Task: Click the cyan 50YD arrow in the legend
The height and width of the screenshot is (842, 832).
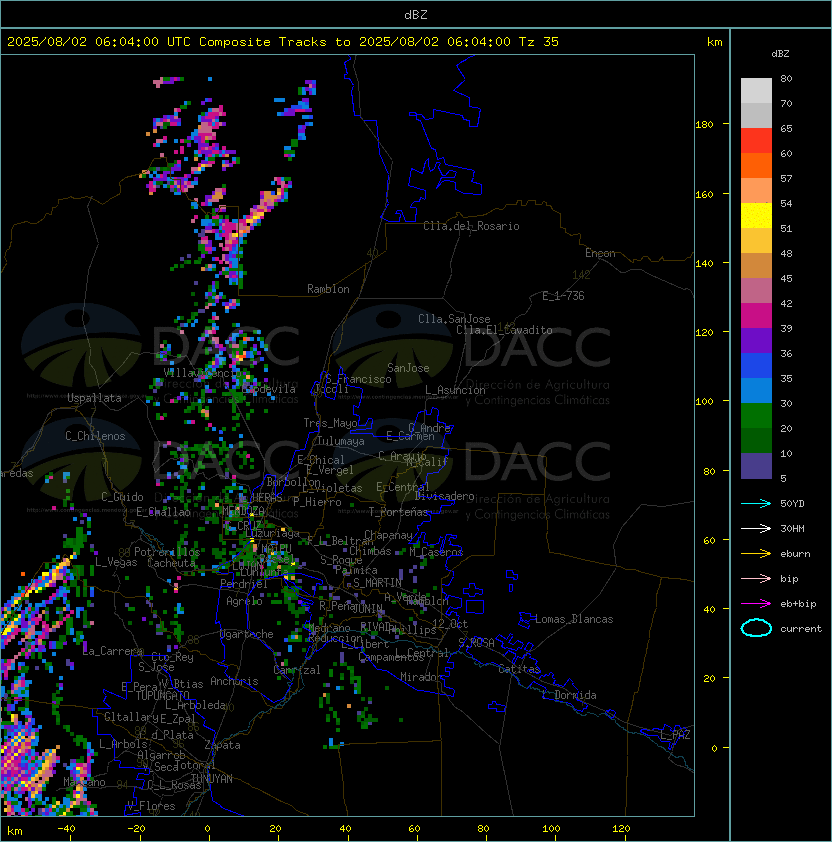Action: coord(756,503)
